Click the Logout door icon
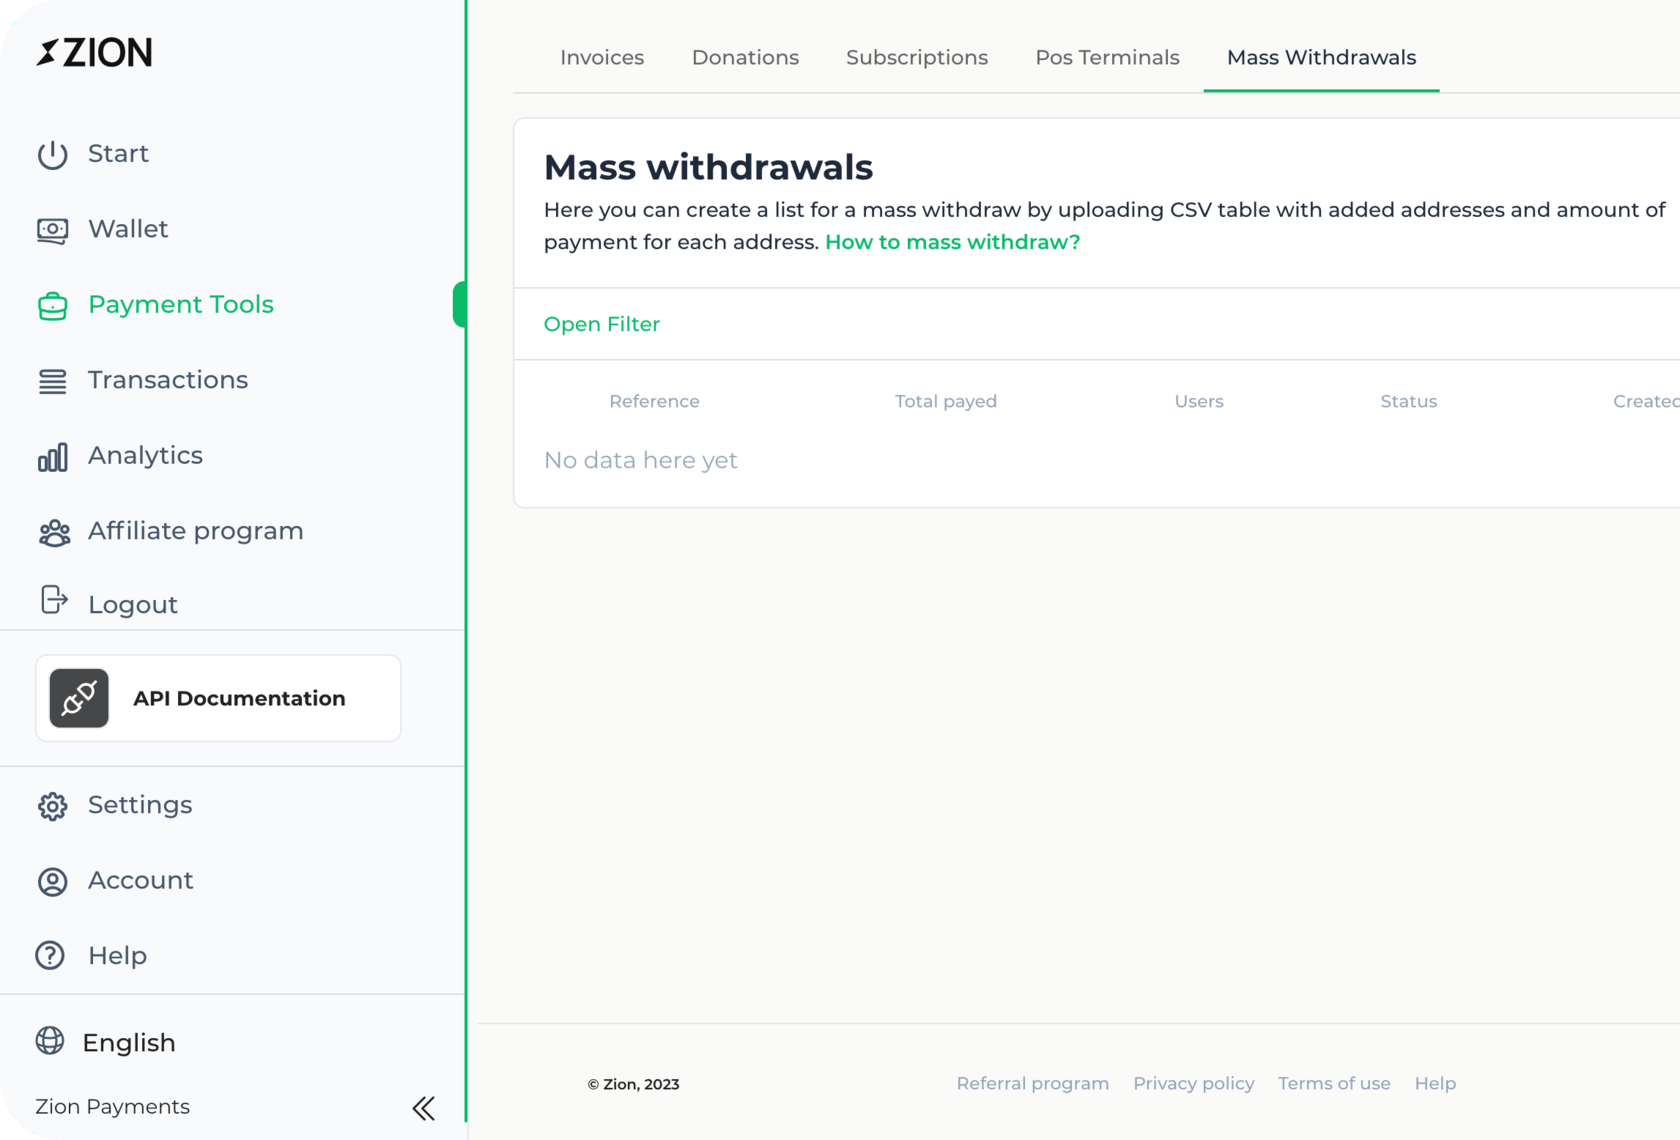Image resolution: width=1680 pixels, height=1140 pixels. click(54, 600)
